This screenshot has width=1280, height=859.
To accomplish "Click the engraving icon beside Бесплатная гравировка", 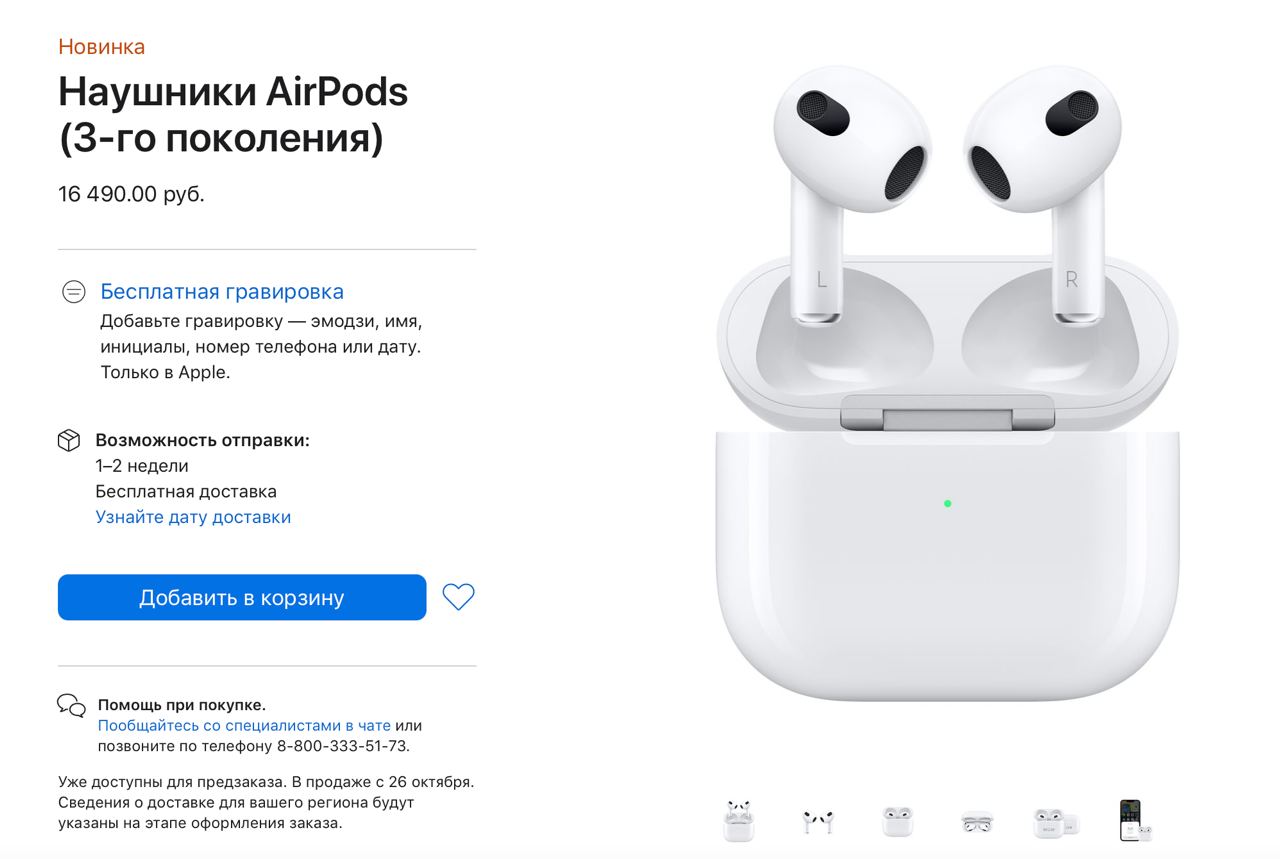I will (74, 292).
